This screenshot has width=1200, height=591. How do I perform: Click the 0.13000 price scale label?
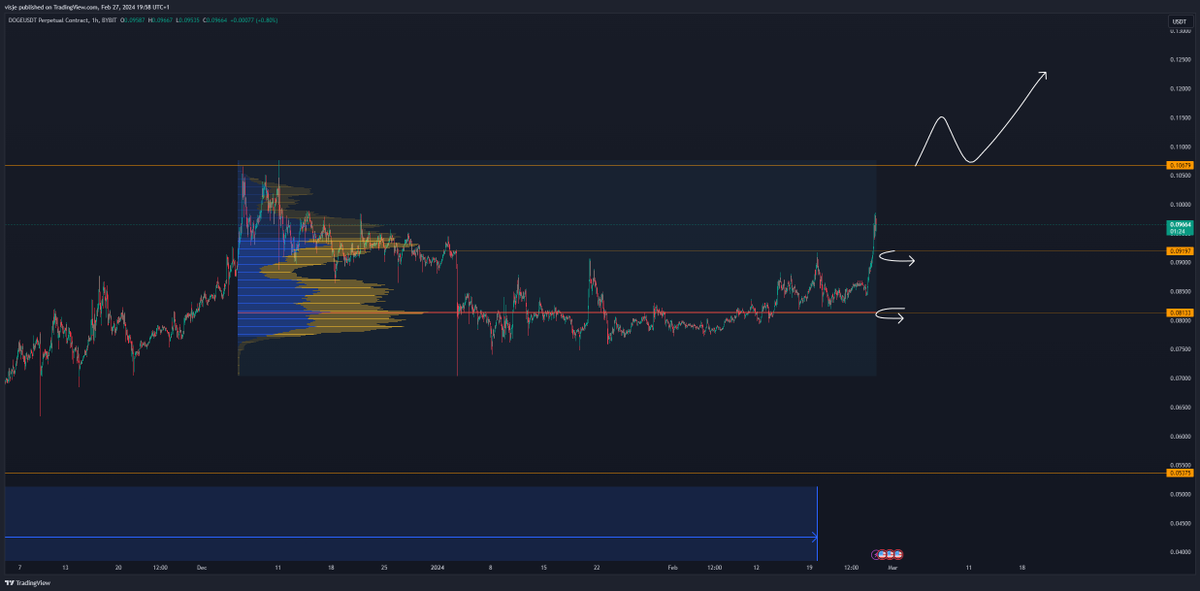point(1179,31)
